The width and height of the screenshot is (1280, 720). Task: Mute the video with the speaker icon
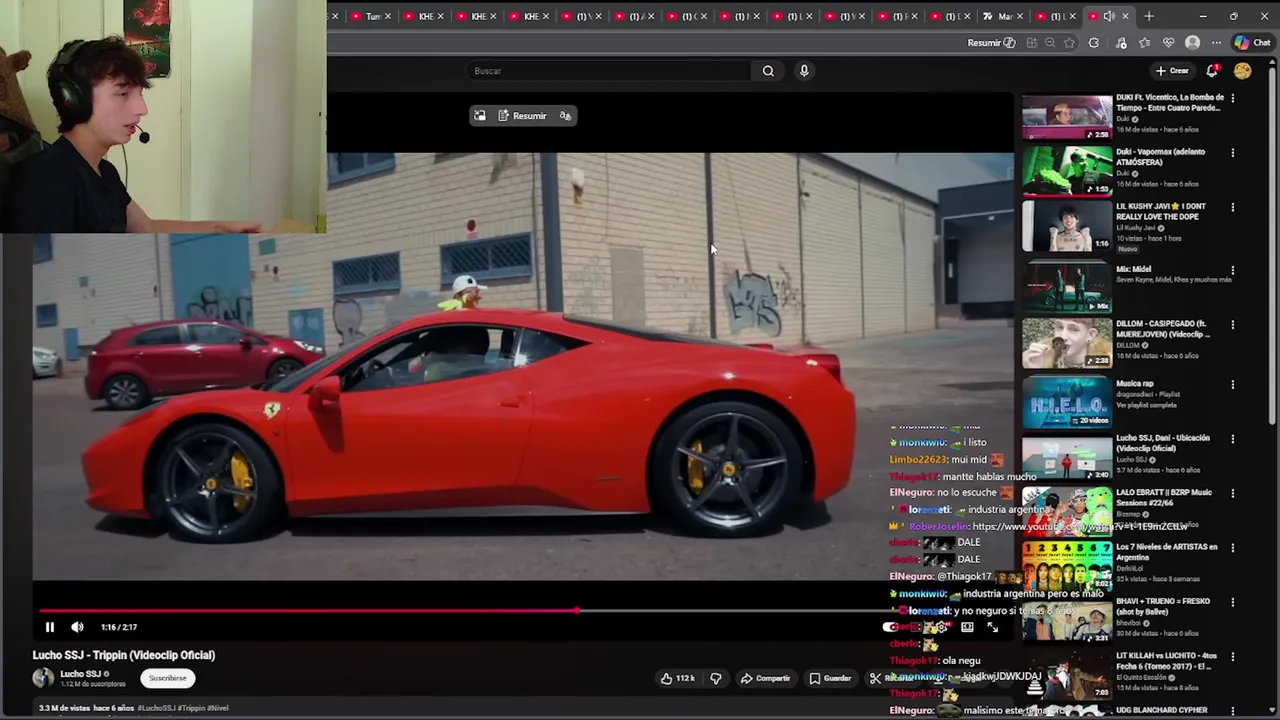click(77, 627)
